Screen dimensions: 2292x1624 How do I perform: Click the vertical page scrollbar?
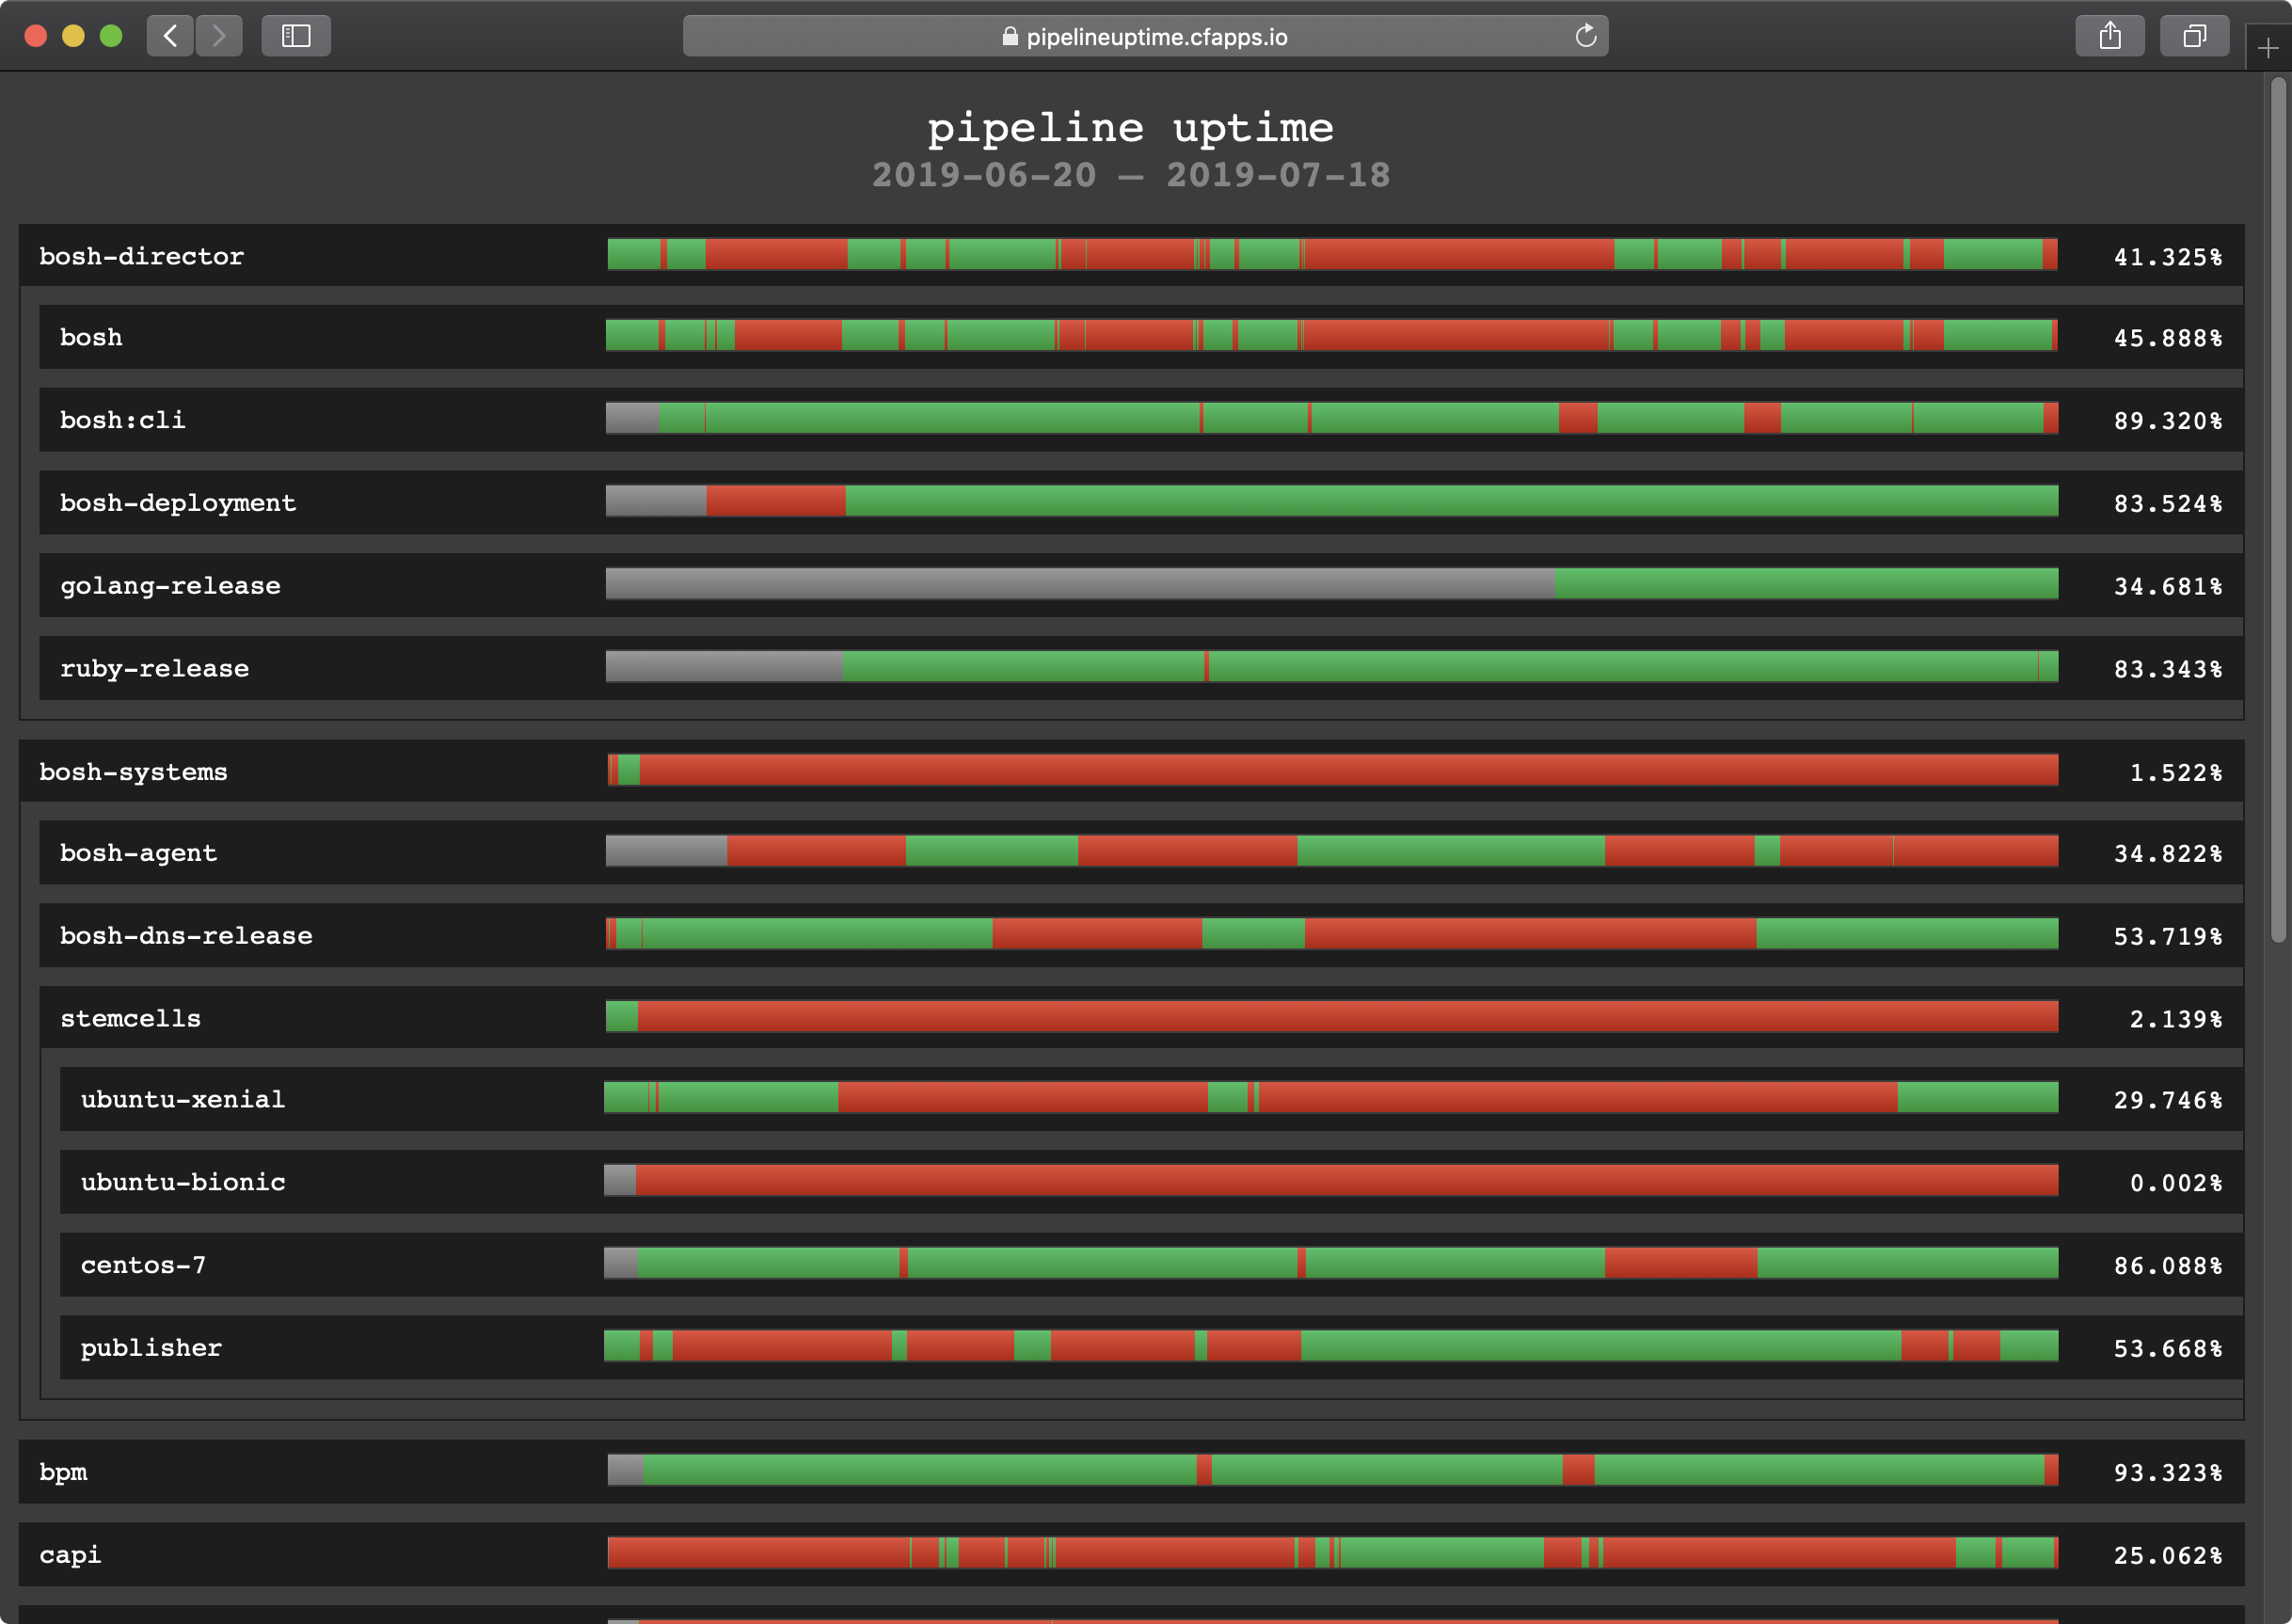pos(2278,510)
